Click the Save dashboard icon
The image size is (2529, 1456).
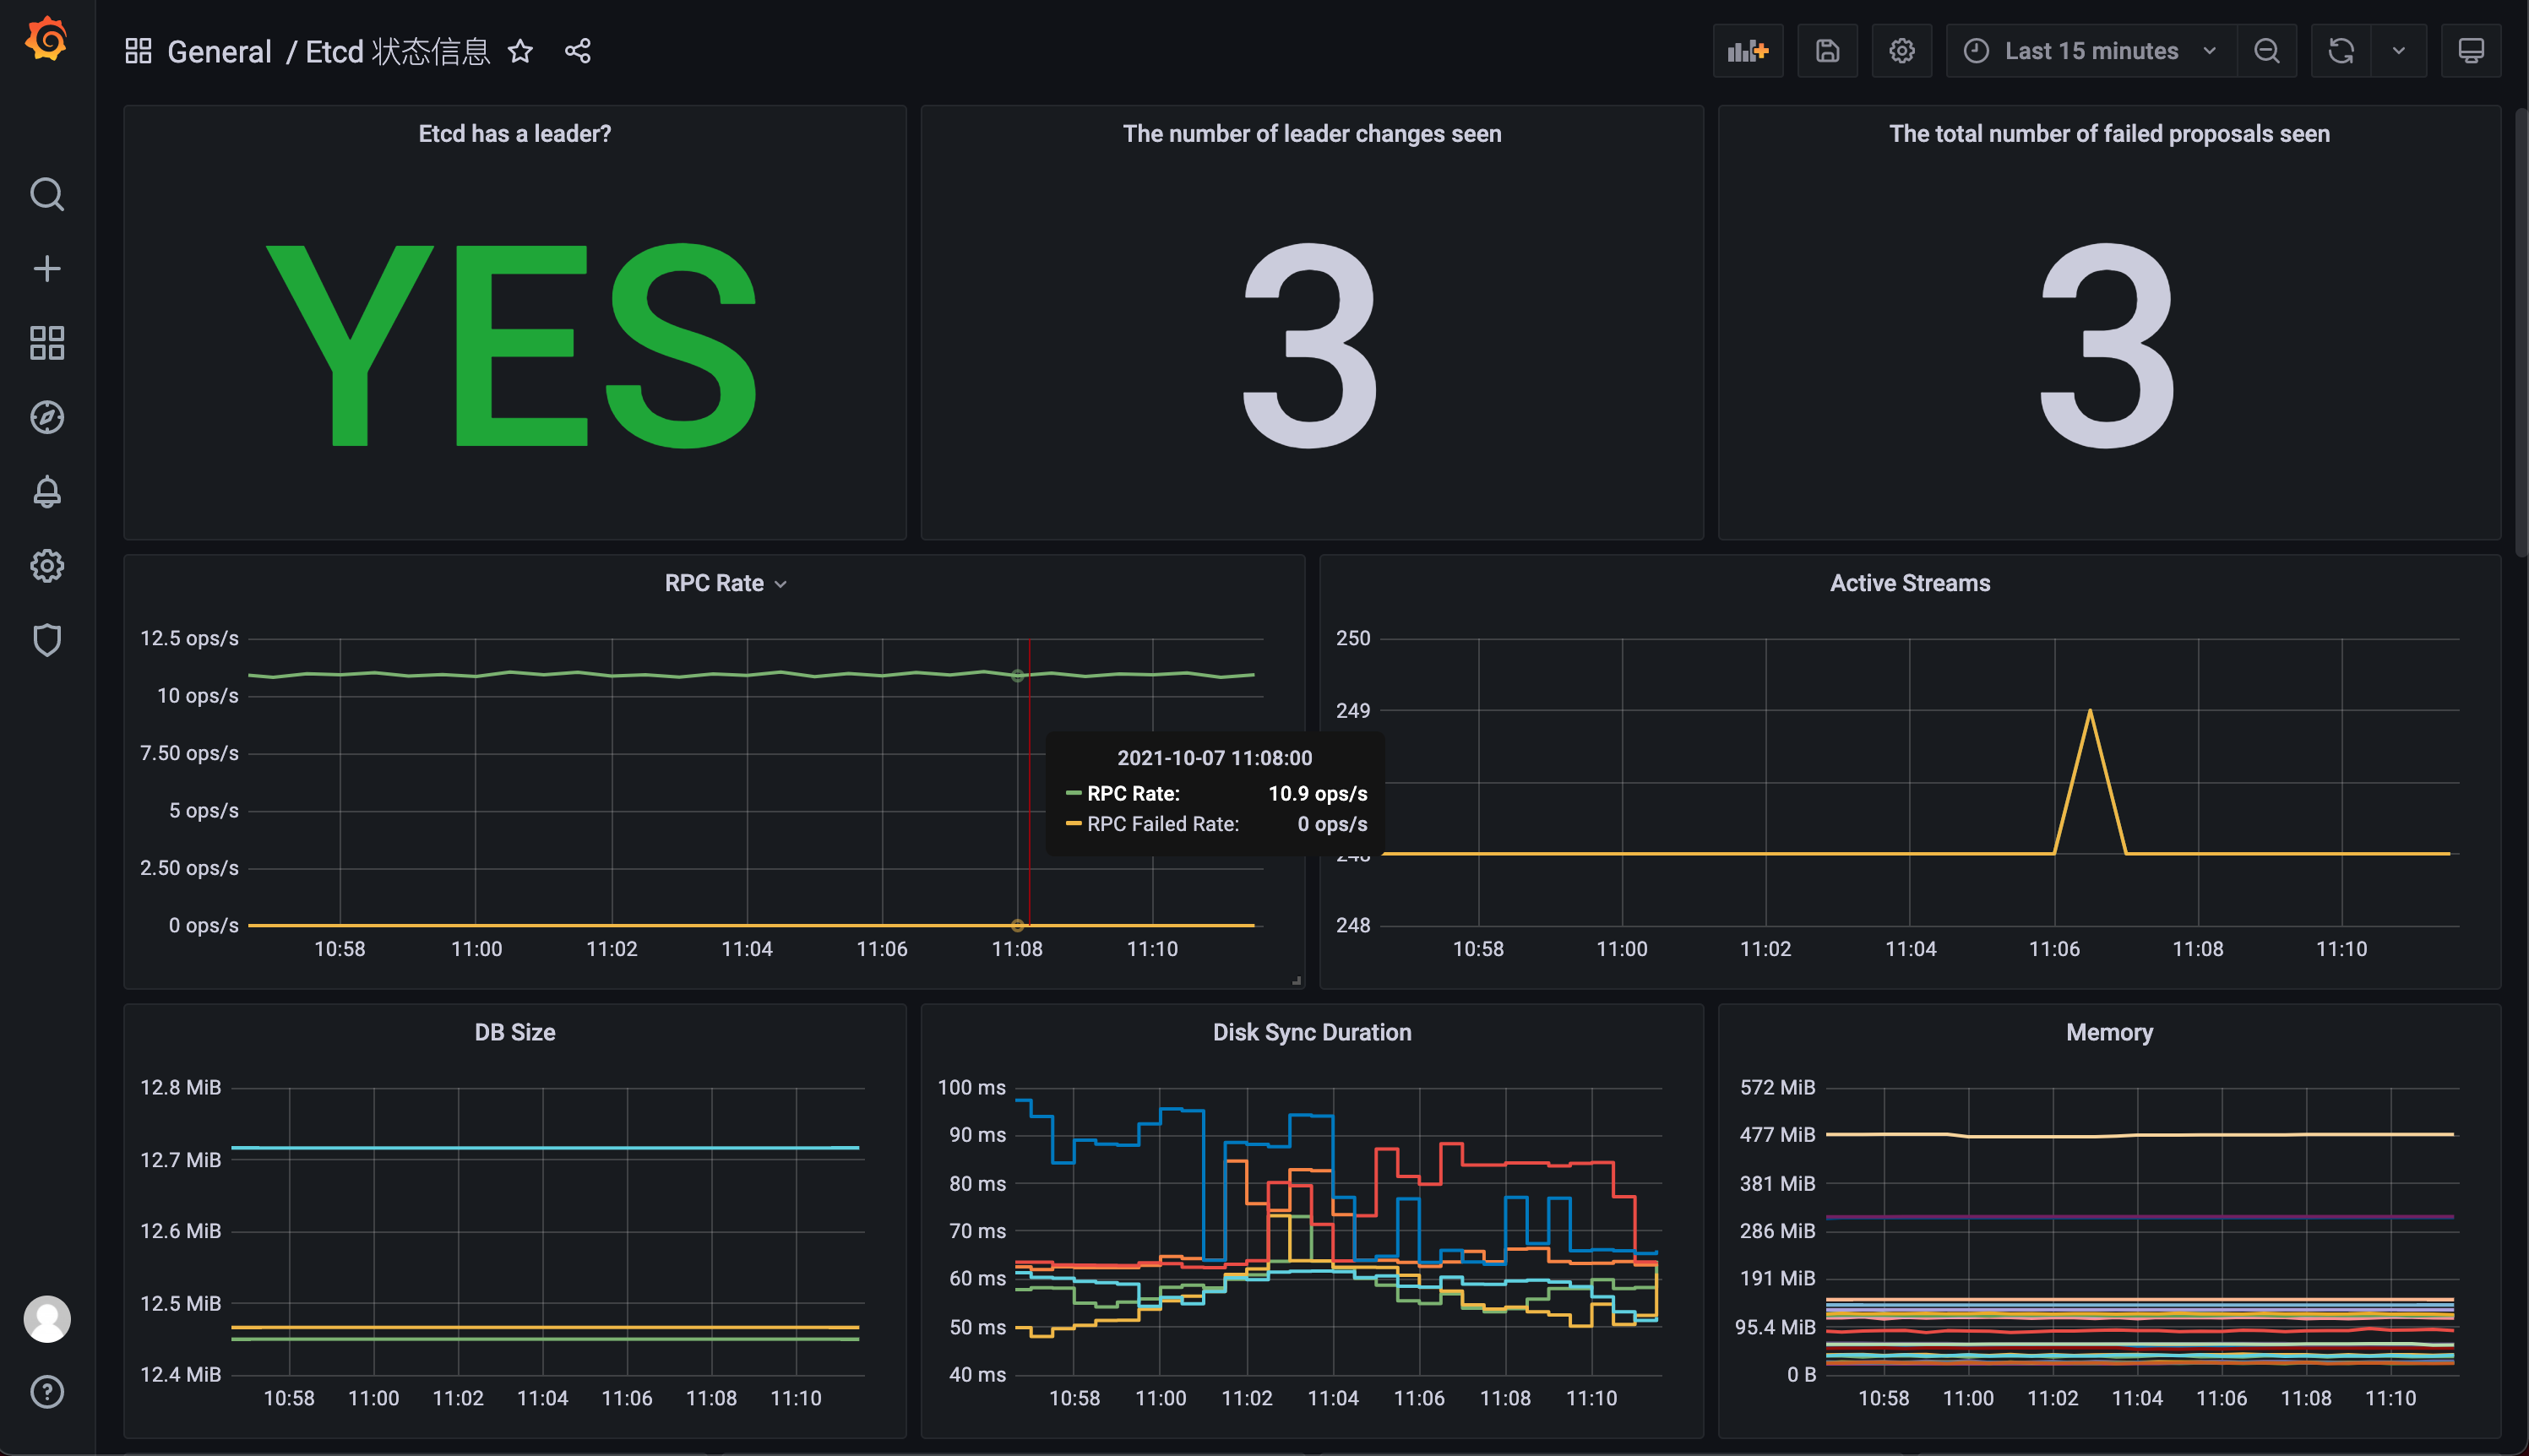(1827, 51)
